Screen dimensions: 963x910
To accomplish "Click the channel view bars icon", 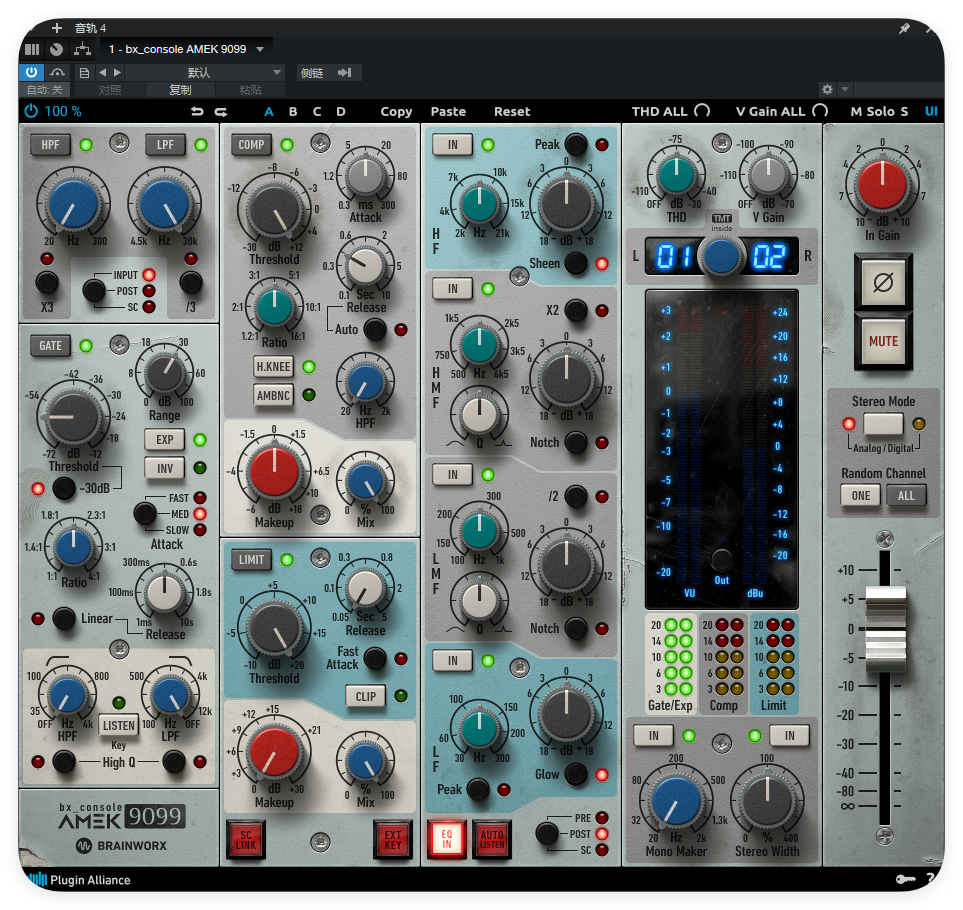I will 32,49.
